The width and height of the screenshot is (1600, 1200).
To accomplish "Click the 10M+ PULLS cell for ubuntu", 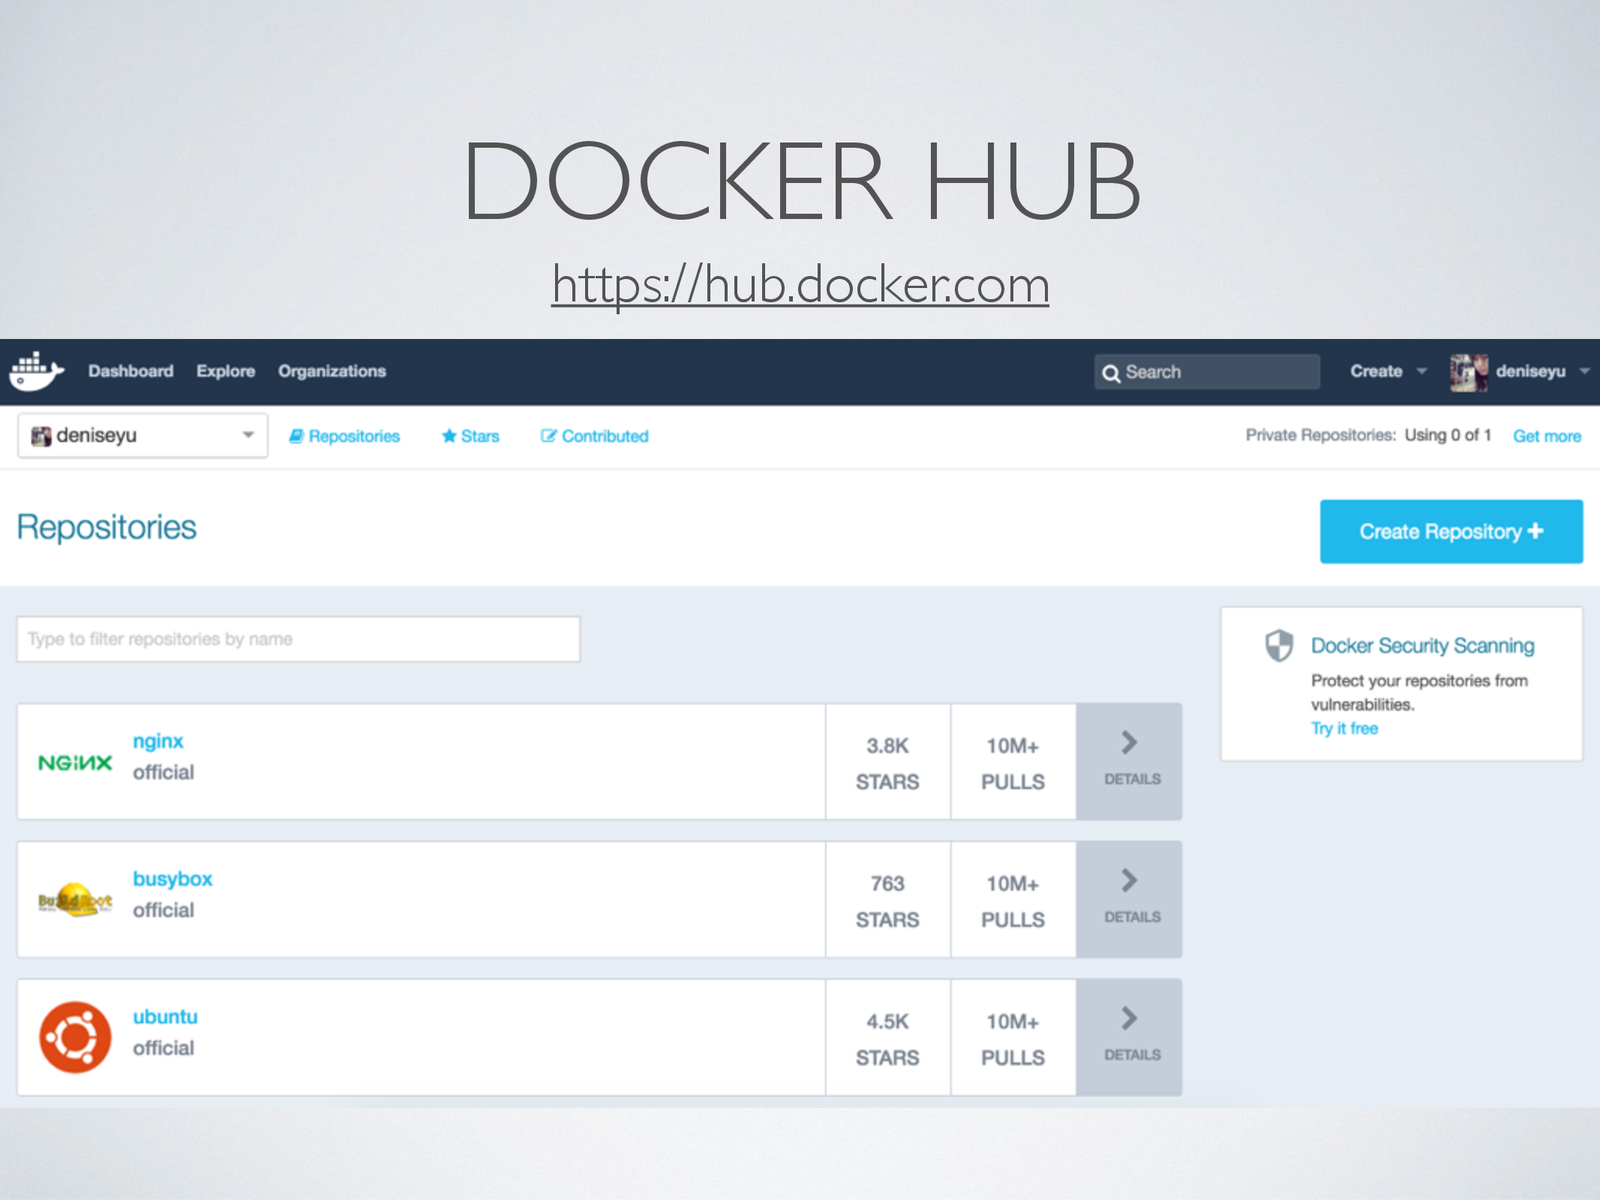I will (x=1013, y=1039).
